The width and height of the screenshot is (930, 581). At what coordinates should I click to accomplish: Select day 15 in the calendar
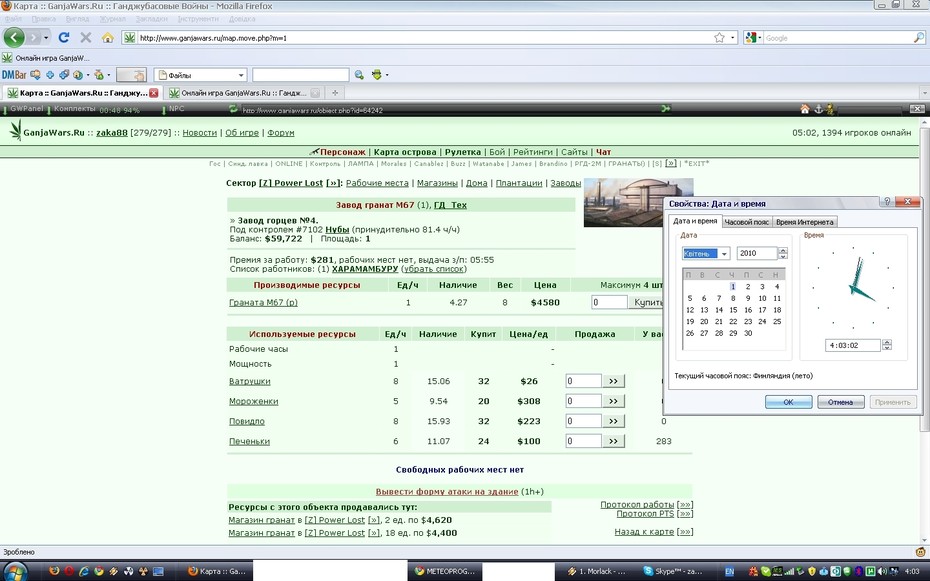[733, 309]
